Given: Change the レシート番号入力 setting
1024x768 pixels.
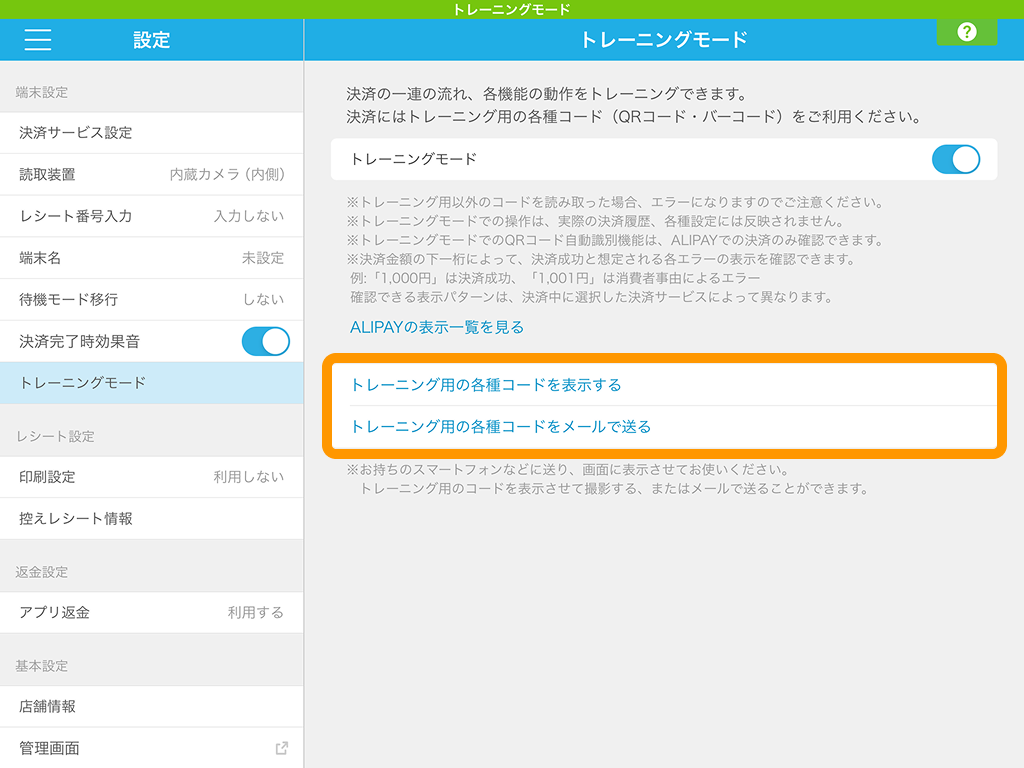Looking at the screenshot, I should click(151, 216).
